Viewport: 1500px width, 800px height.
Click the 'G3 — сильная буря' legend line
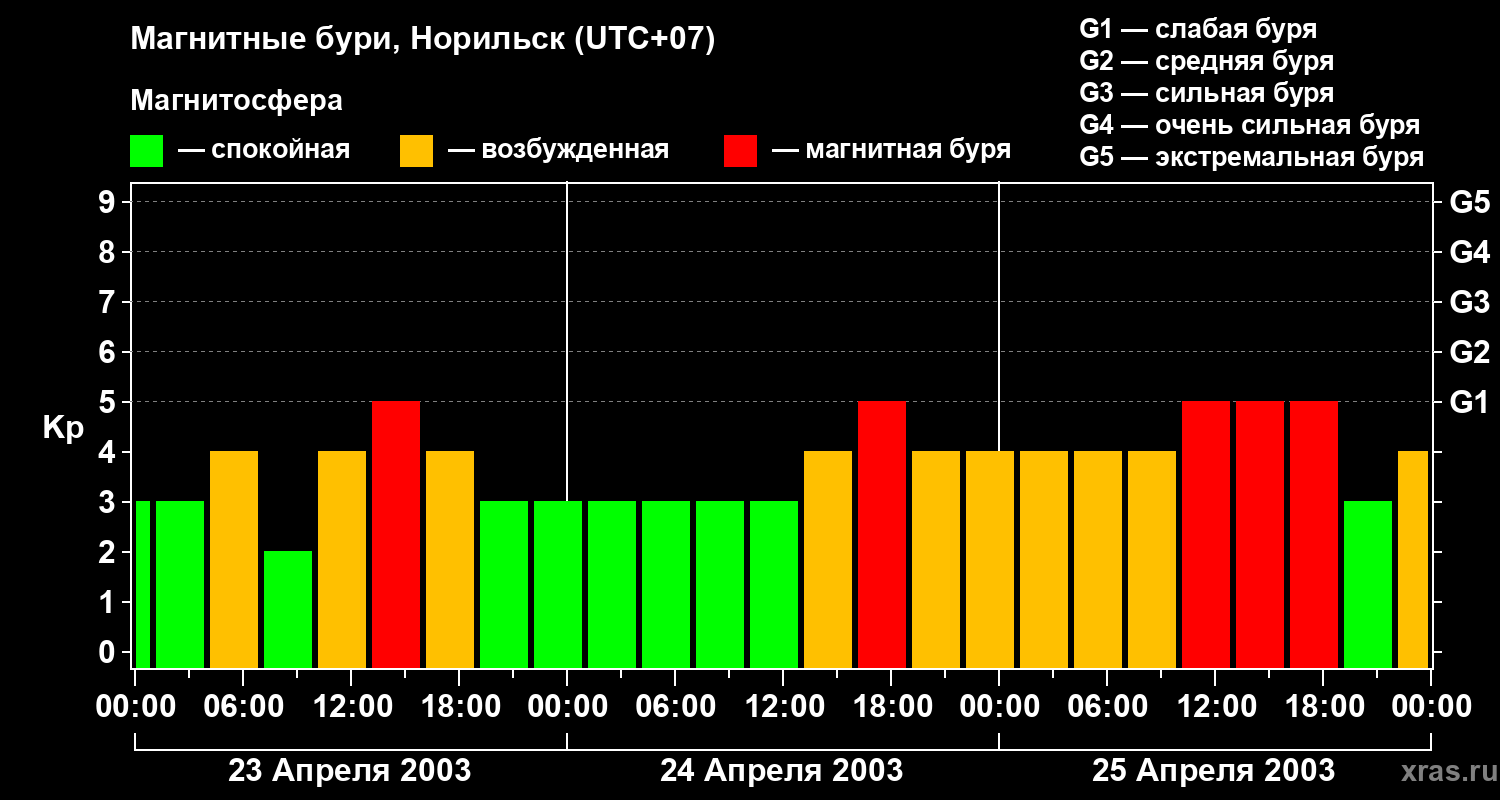[1207, 93]
